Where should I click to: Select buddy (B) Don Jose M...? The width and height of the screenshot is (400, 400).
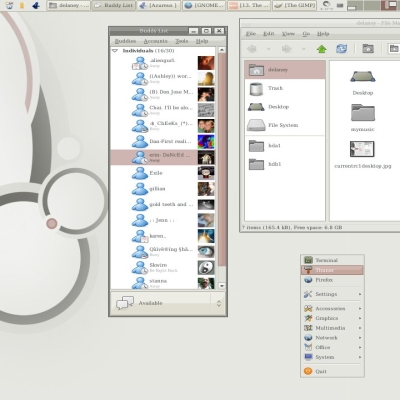tap(163, 94)
